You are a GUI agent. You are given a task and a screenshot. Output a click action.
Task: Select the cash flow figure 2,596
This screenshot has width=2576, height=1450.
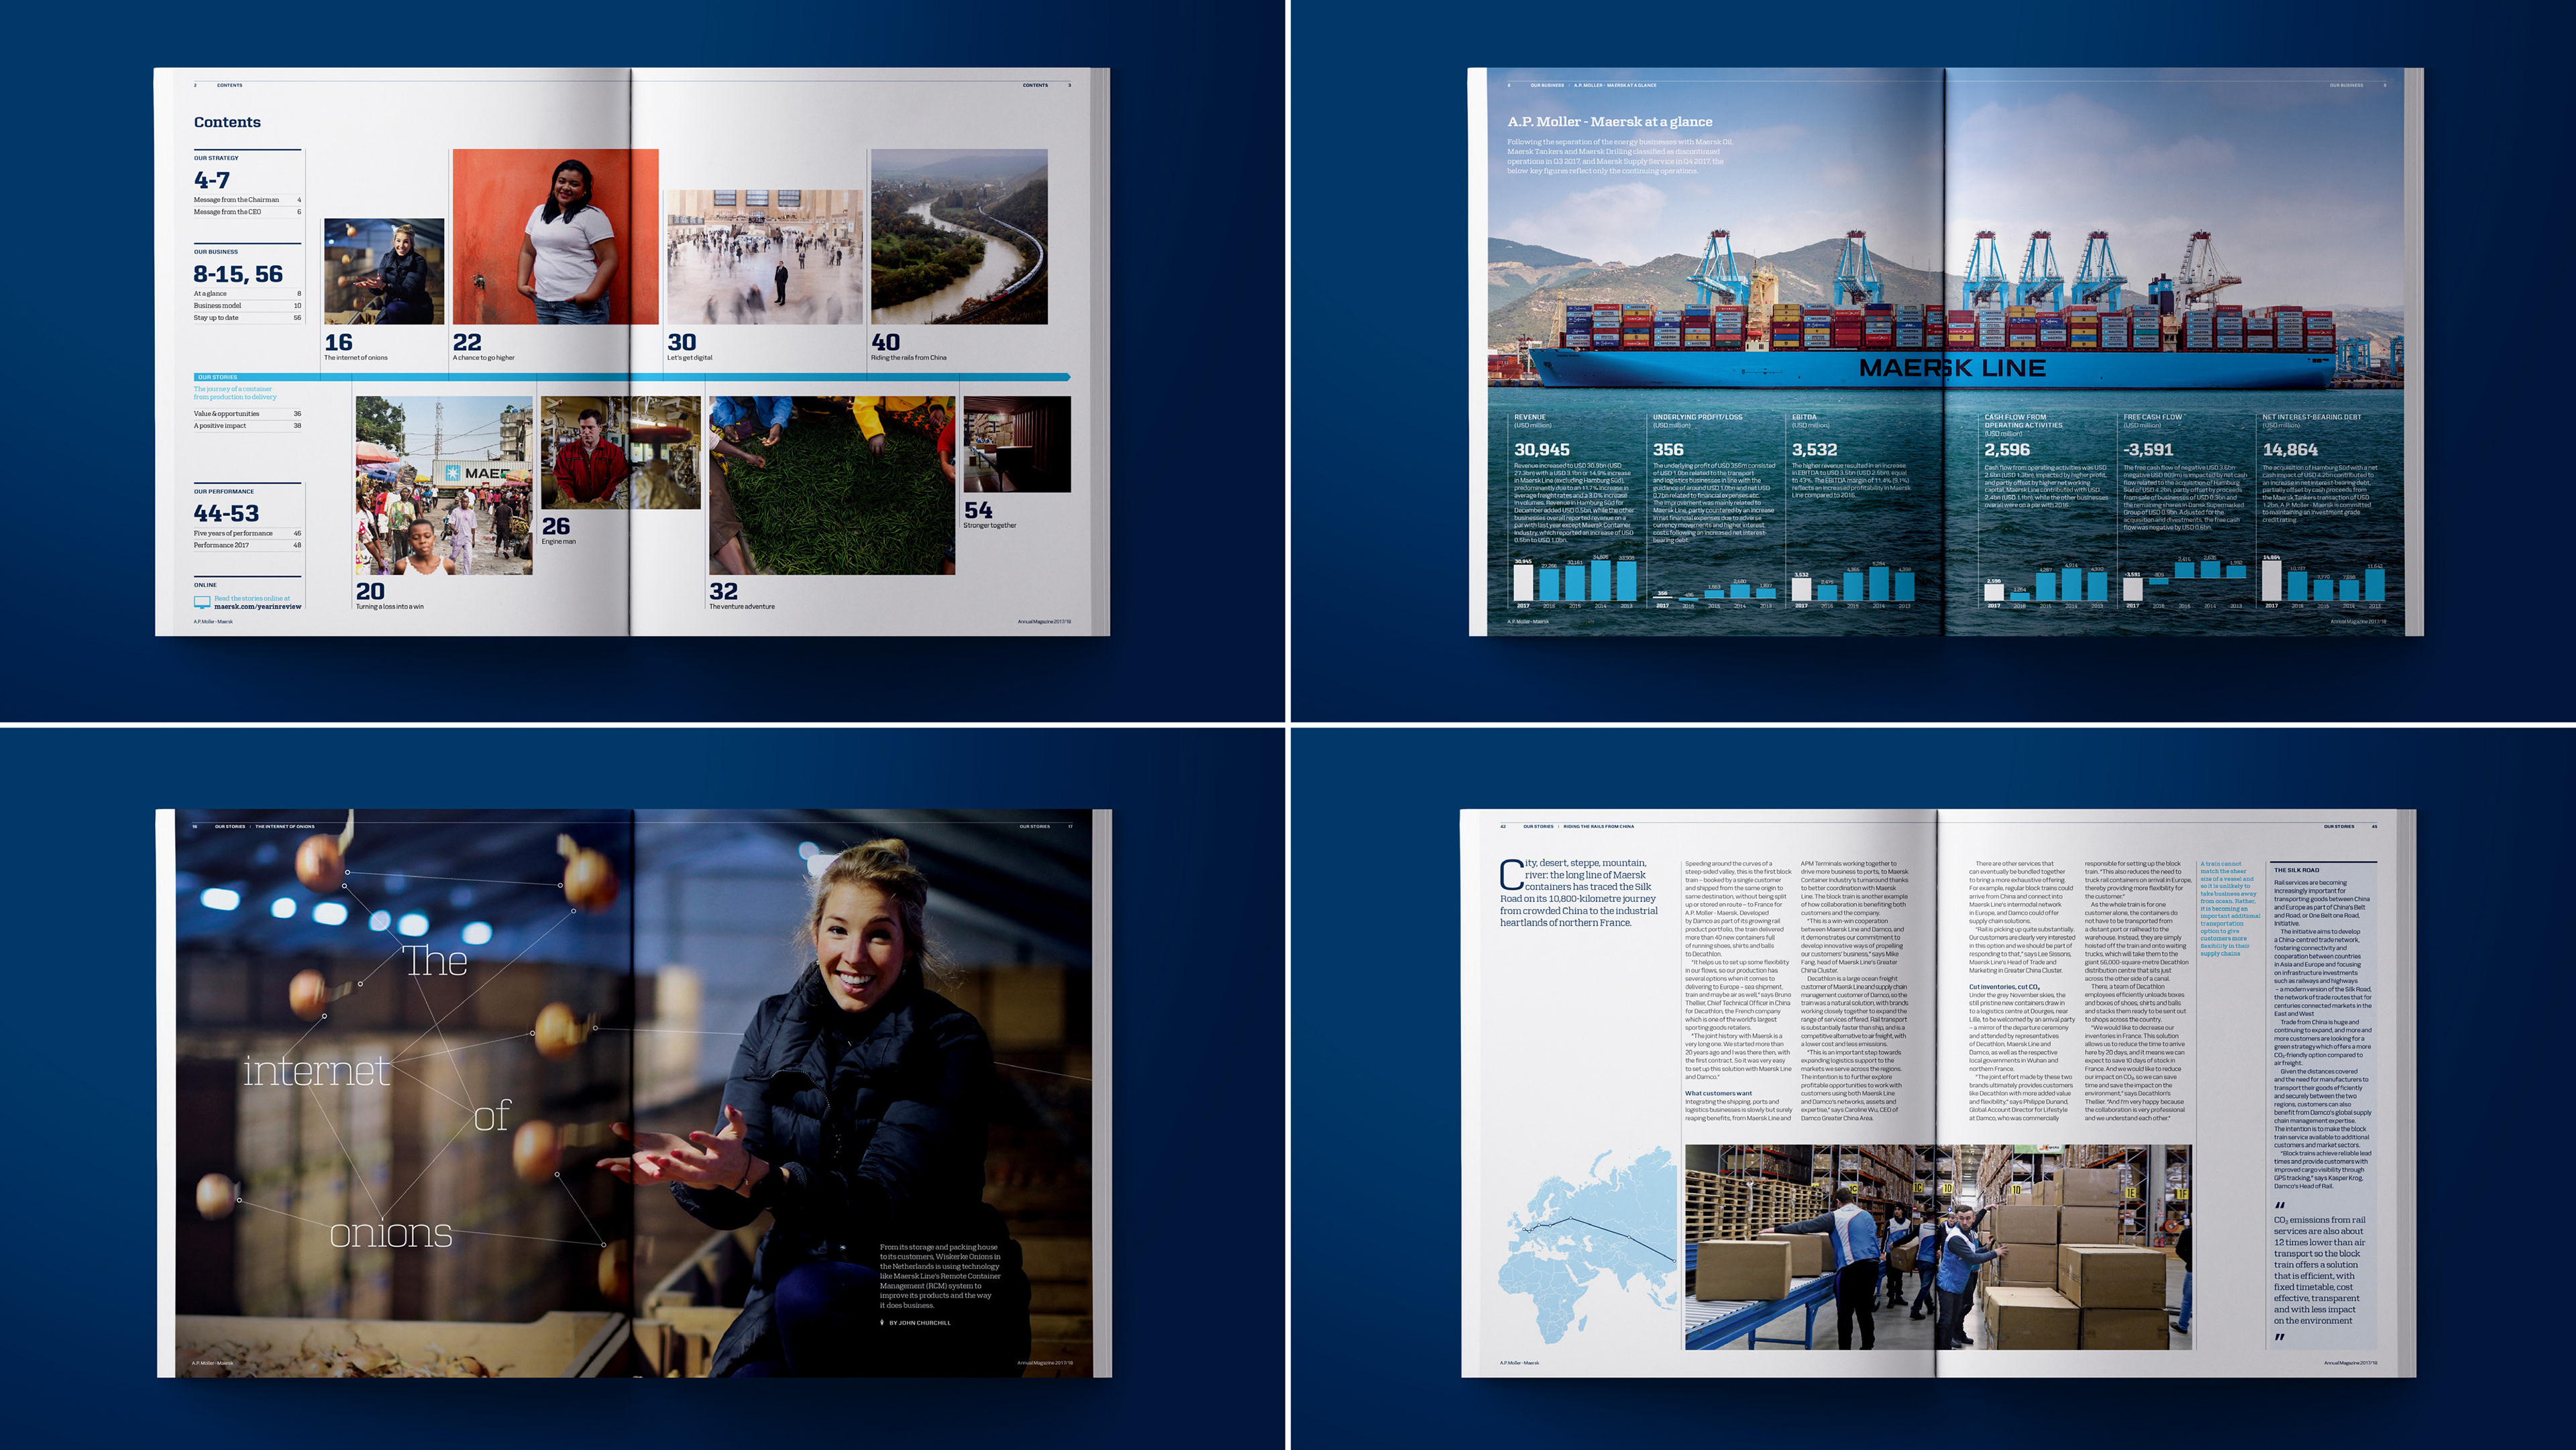[2007, 450]
